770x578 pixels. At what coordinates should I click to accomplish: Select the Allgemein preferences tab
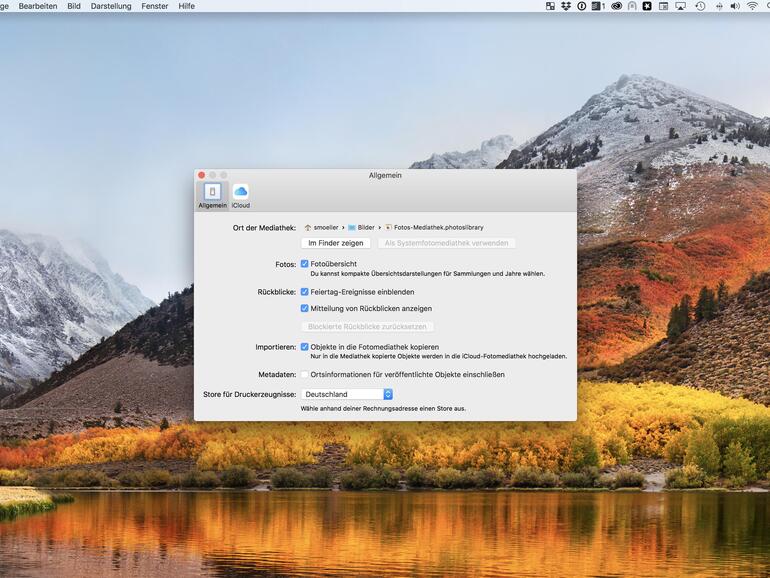(x=212, y=195)
